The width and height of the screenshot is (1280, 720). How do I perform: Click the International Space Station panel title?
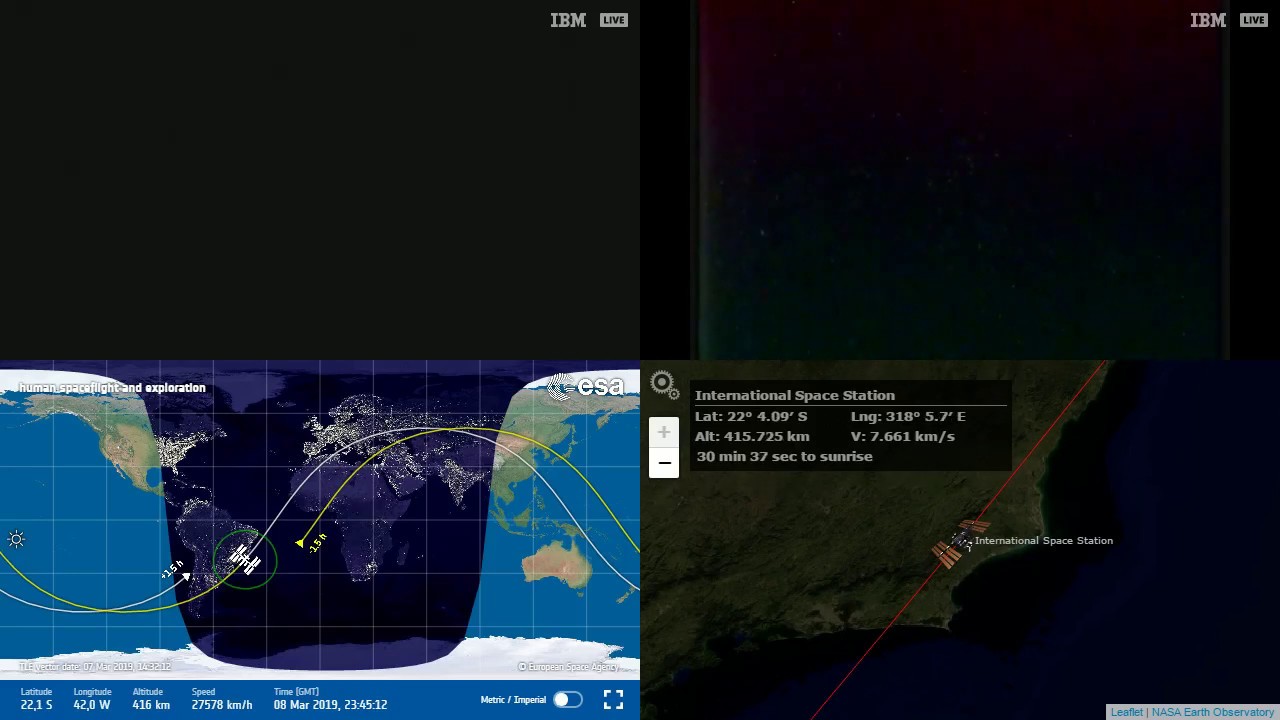[795, 396]
